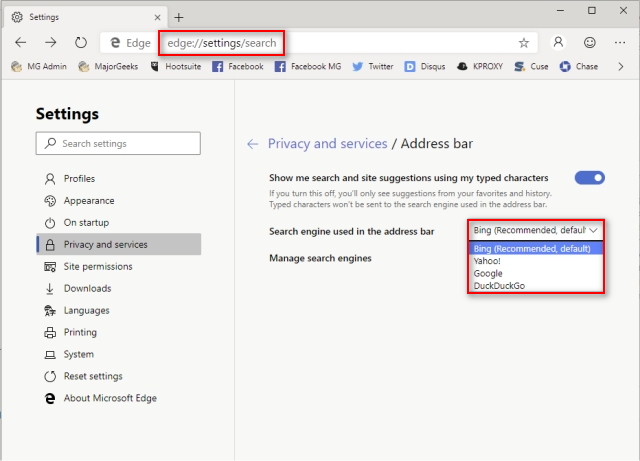Image resolution: width=640 pixels, height=461 pixels.
Task: Go forward with the browser forward arrow
Action: [51, 42]
